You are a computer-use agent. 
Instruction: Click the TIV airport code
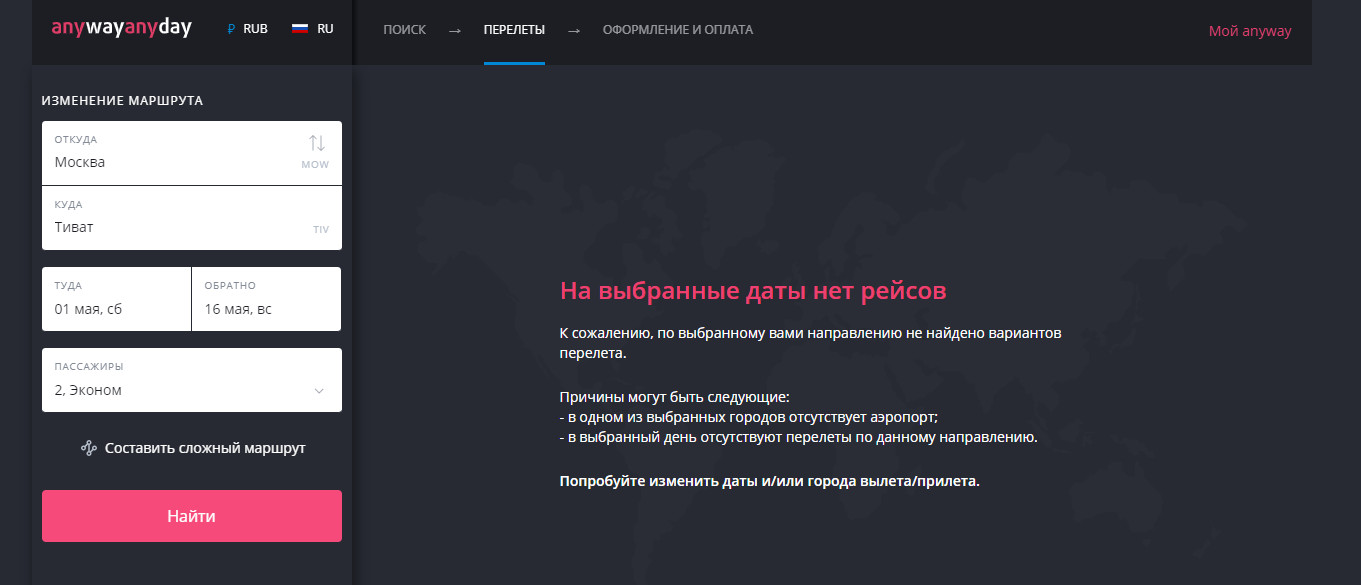tap(321, 229)
